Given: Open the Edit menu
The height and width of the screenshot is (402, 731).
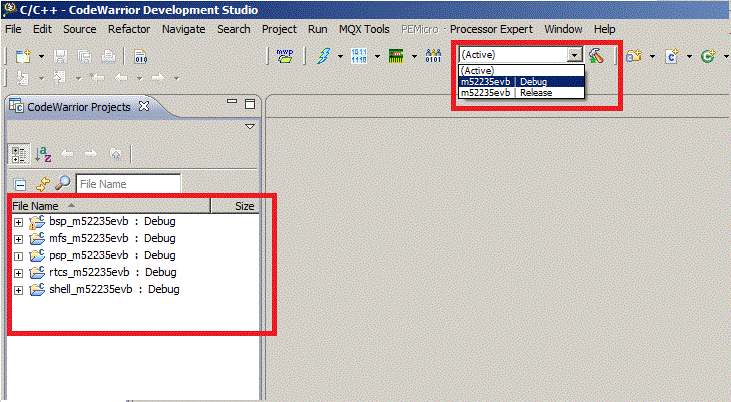Looking at the screenshot, I should pyautogui.click(x=42, y=29).
